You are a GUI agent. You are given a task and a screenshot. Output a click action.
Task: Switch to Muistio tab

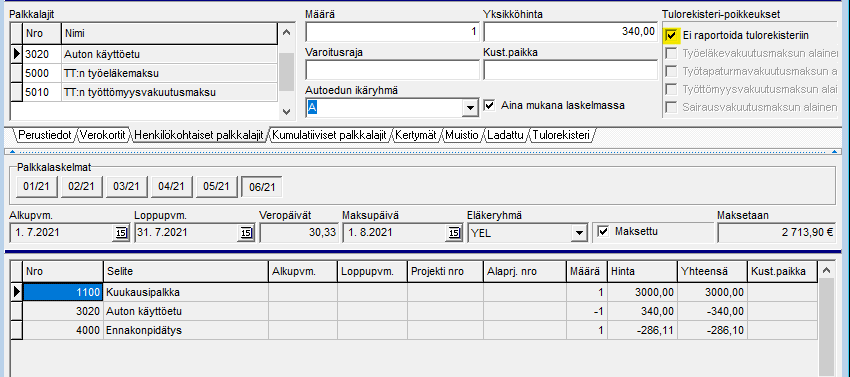[461, 135]
